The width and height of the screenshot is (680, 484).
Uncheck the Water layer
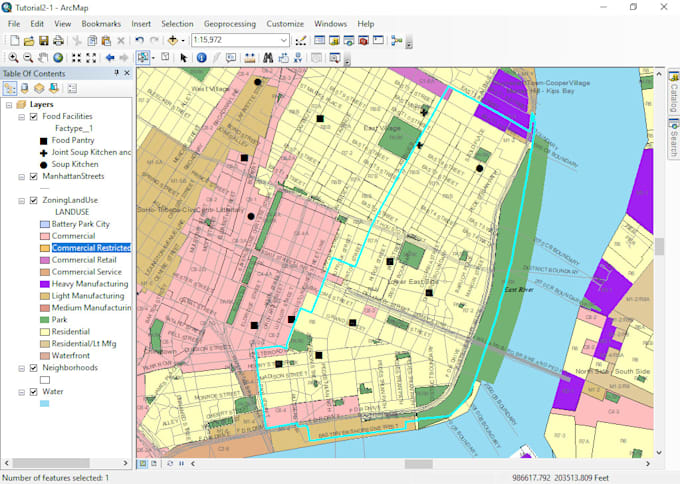33,392
